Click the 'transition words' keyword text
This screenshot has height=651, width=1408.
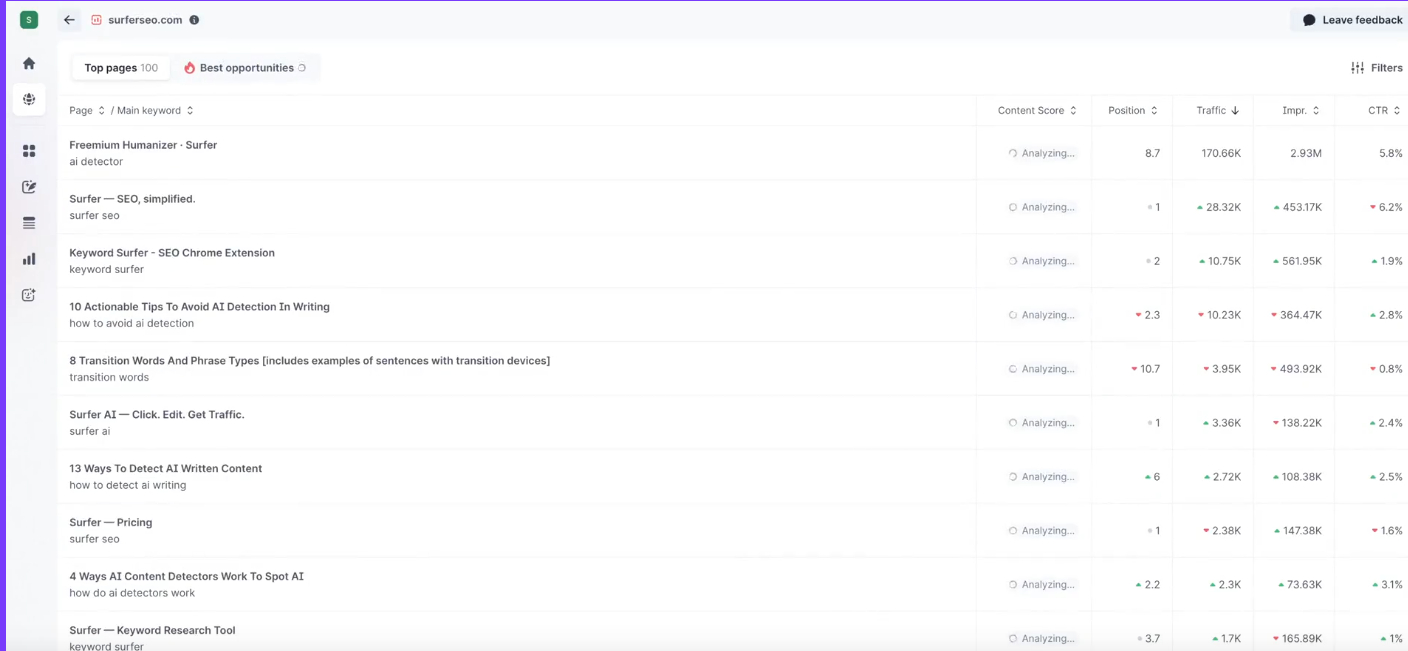(109, 378)
